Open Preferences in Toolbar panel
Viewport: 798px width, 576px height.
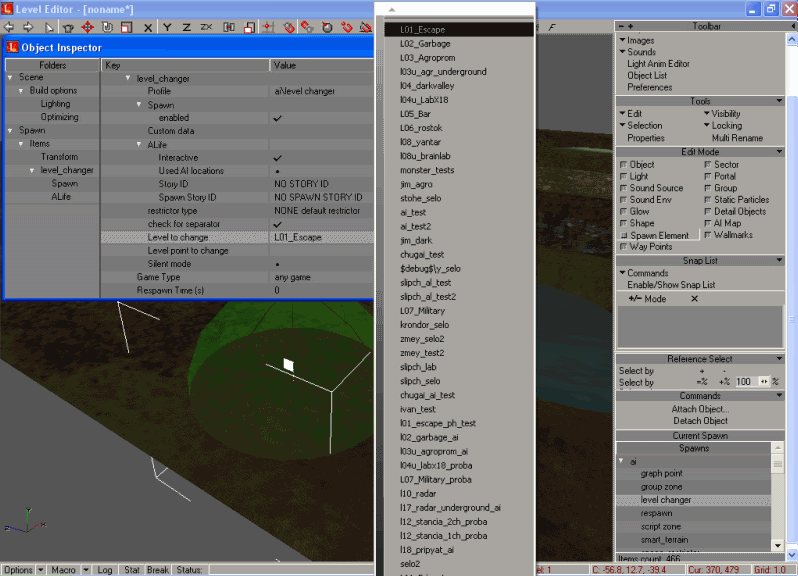[x=649, y=87]
